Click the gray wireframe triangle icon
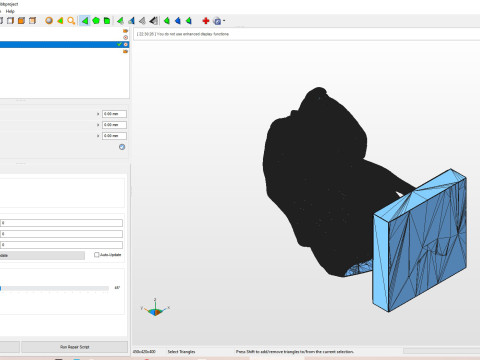The height and width of the screenshot is (360, 480). (x=142, y=21)
